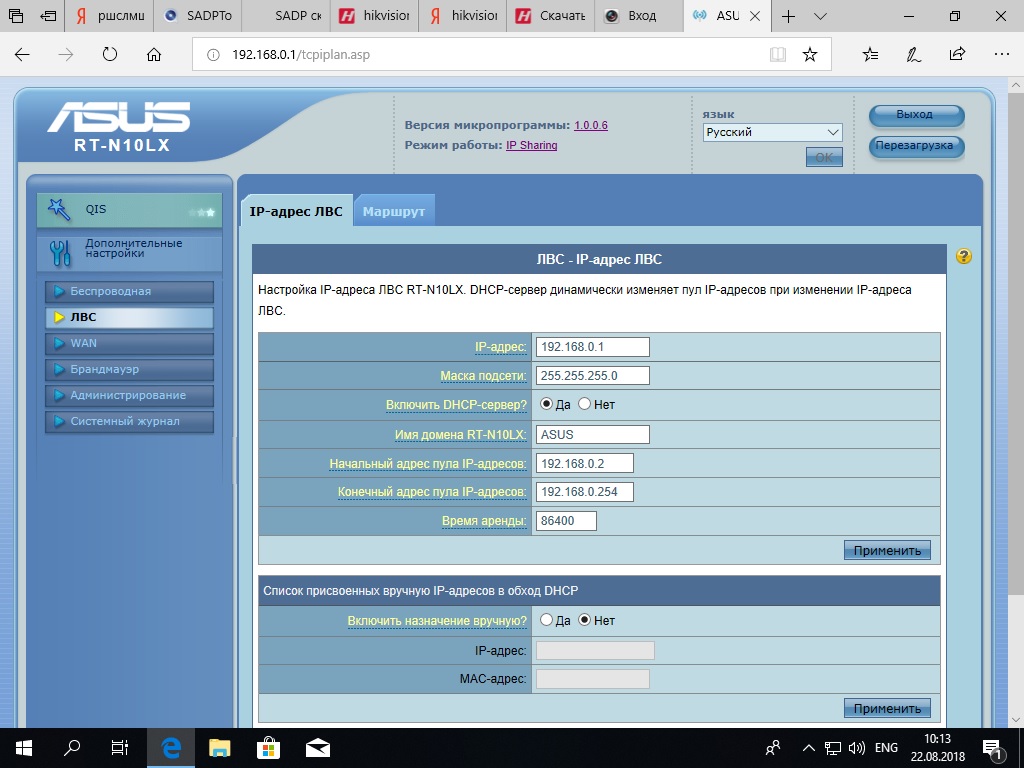Open Mail app from taskbar
This screenshot has height=768, width=1024.
tap(318, 747)
